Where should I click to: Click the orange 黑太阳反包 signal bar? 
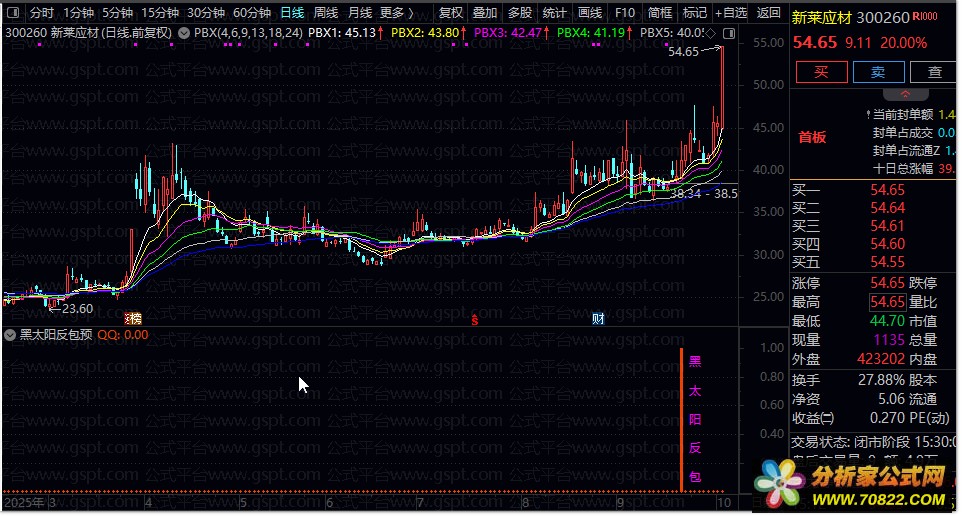coord(682,420)
